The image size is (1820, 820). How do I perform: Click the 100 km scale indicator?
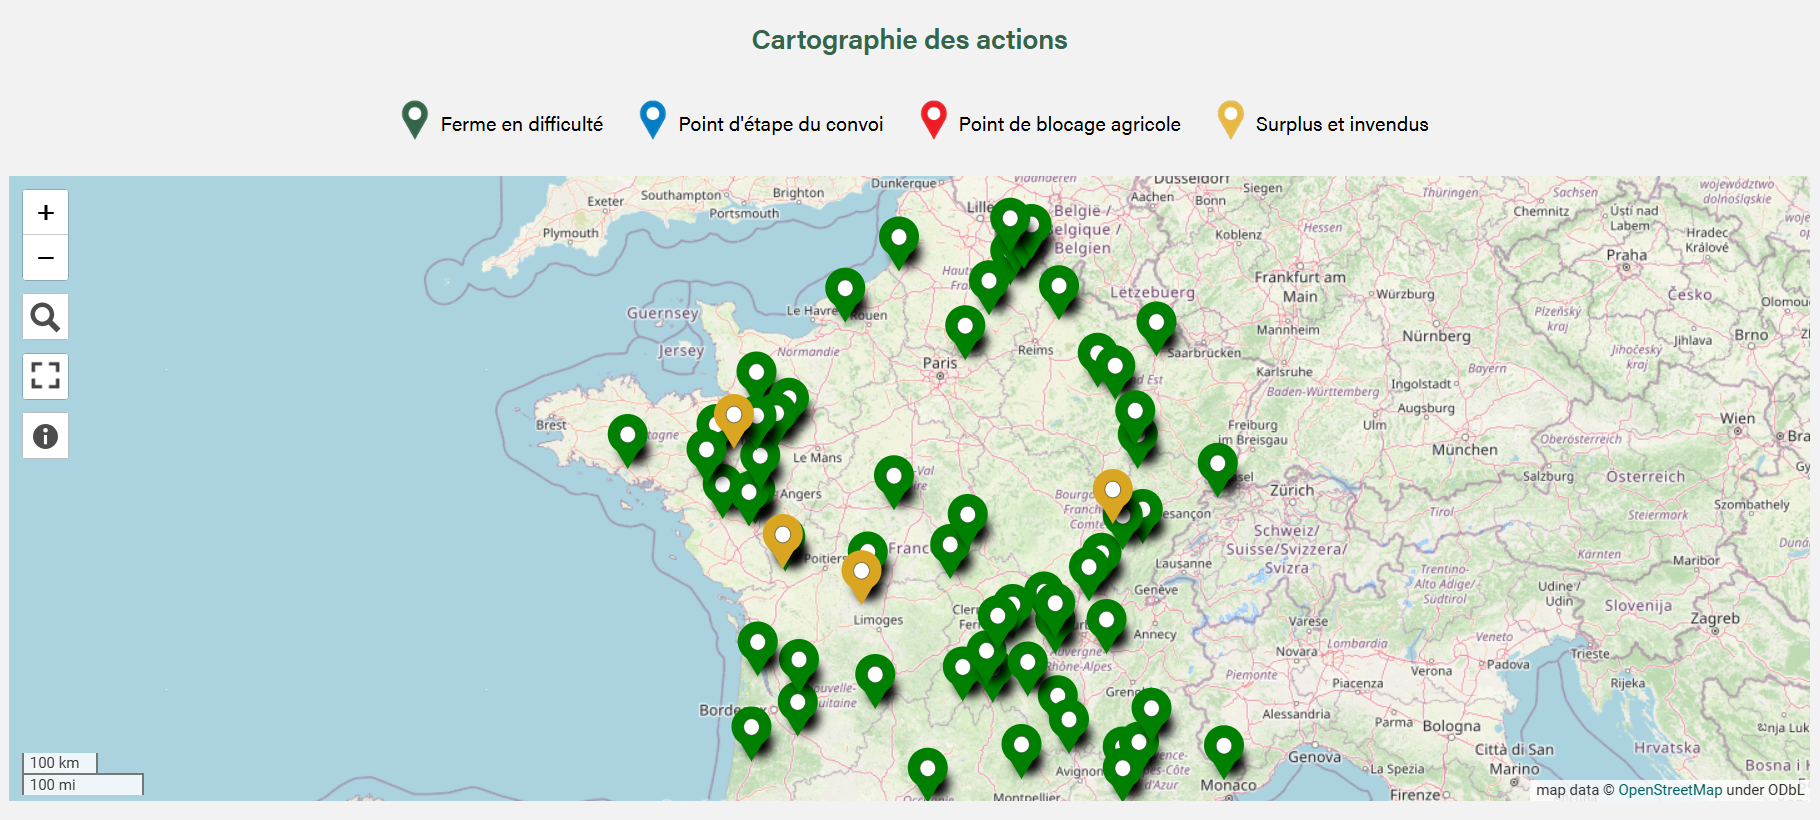(x=60, y=763)
